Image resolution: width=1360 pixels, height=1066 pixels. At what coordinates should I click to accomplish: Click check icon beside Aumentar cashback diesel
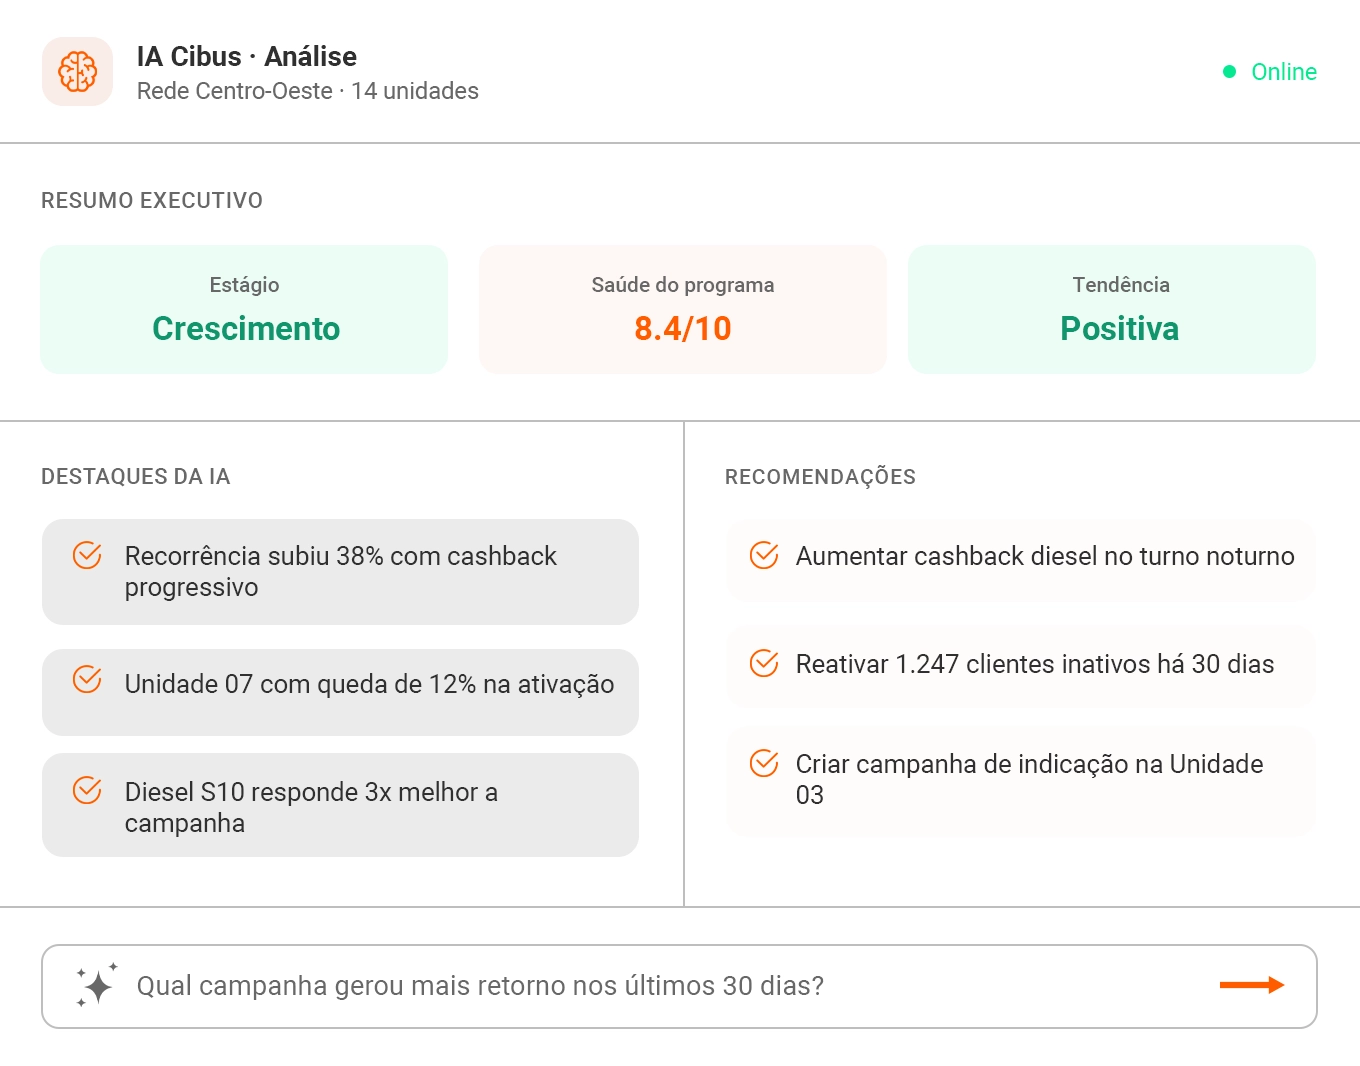click(x=764, y=555)
